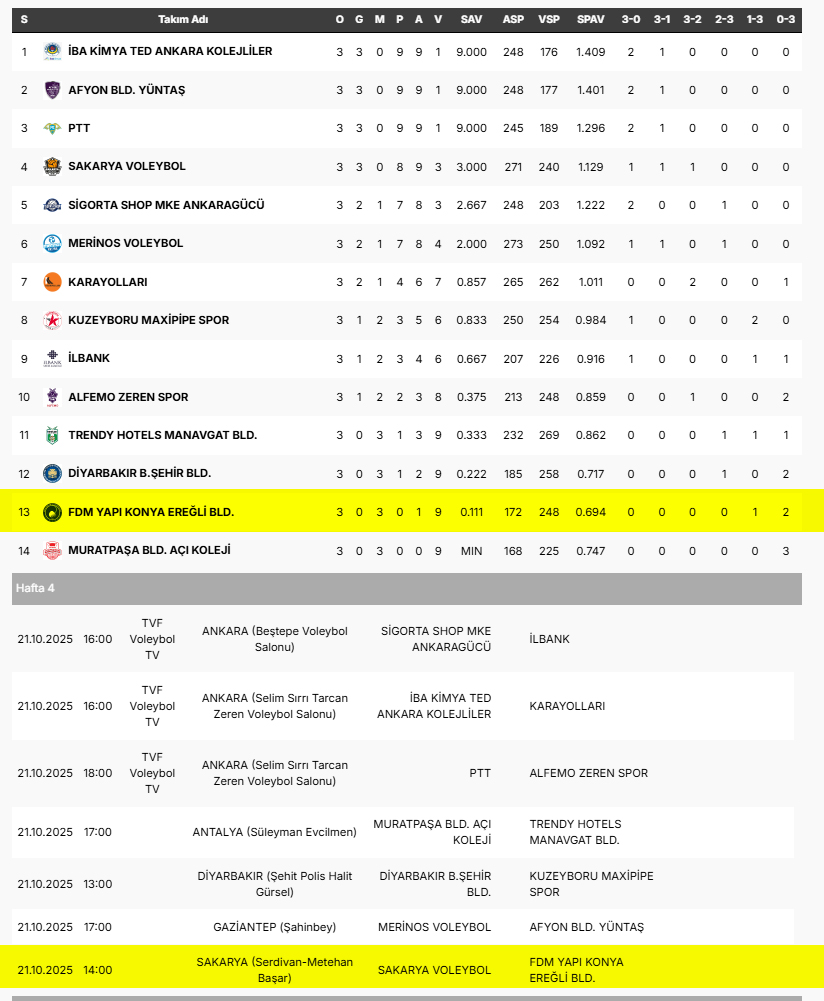
Task: Click the FDM Yapı Konya Ereğli logo
Action: (x=52, y=512)
